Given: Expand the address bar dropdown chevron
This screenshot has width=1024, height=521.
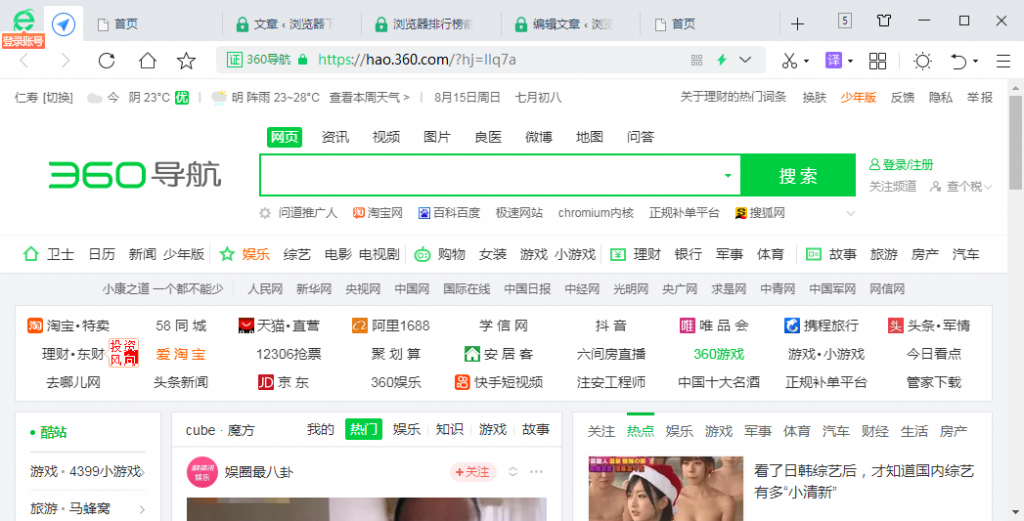Looking at the screenshot, I should click(745, 60).
